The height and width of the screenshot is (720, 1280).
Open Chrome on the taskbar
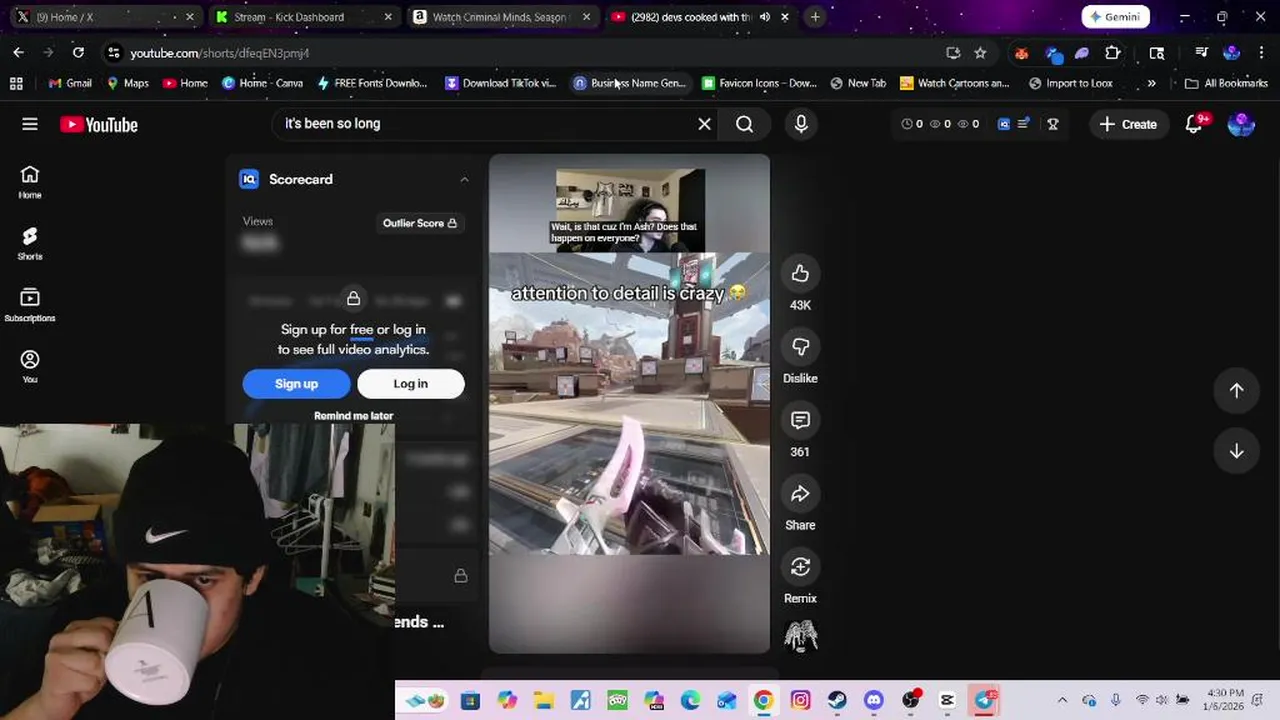[763, 700]
